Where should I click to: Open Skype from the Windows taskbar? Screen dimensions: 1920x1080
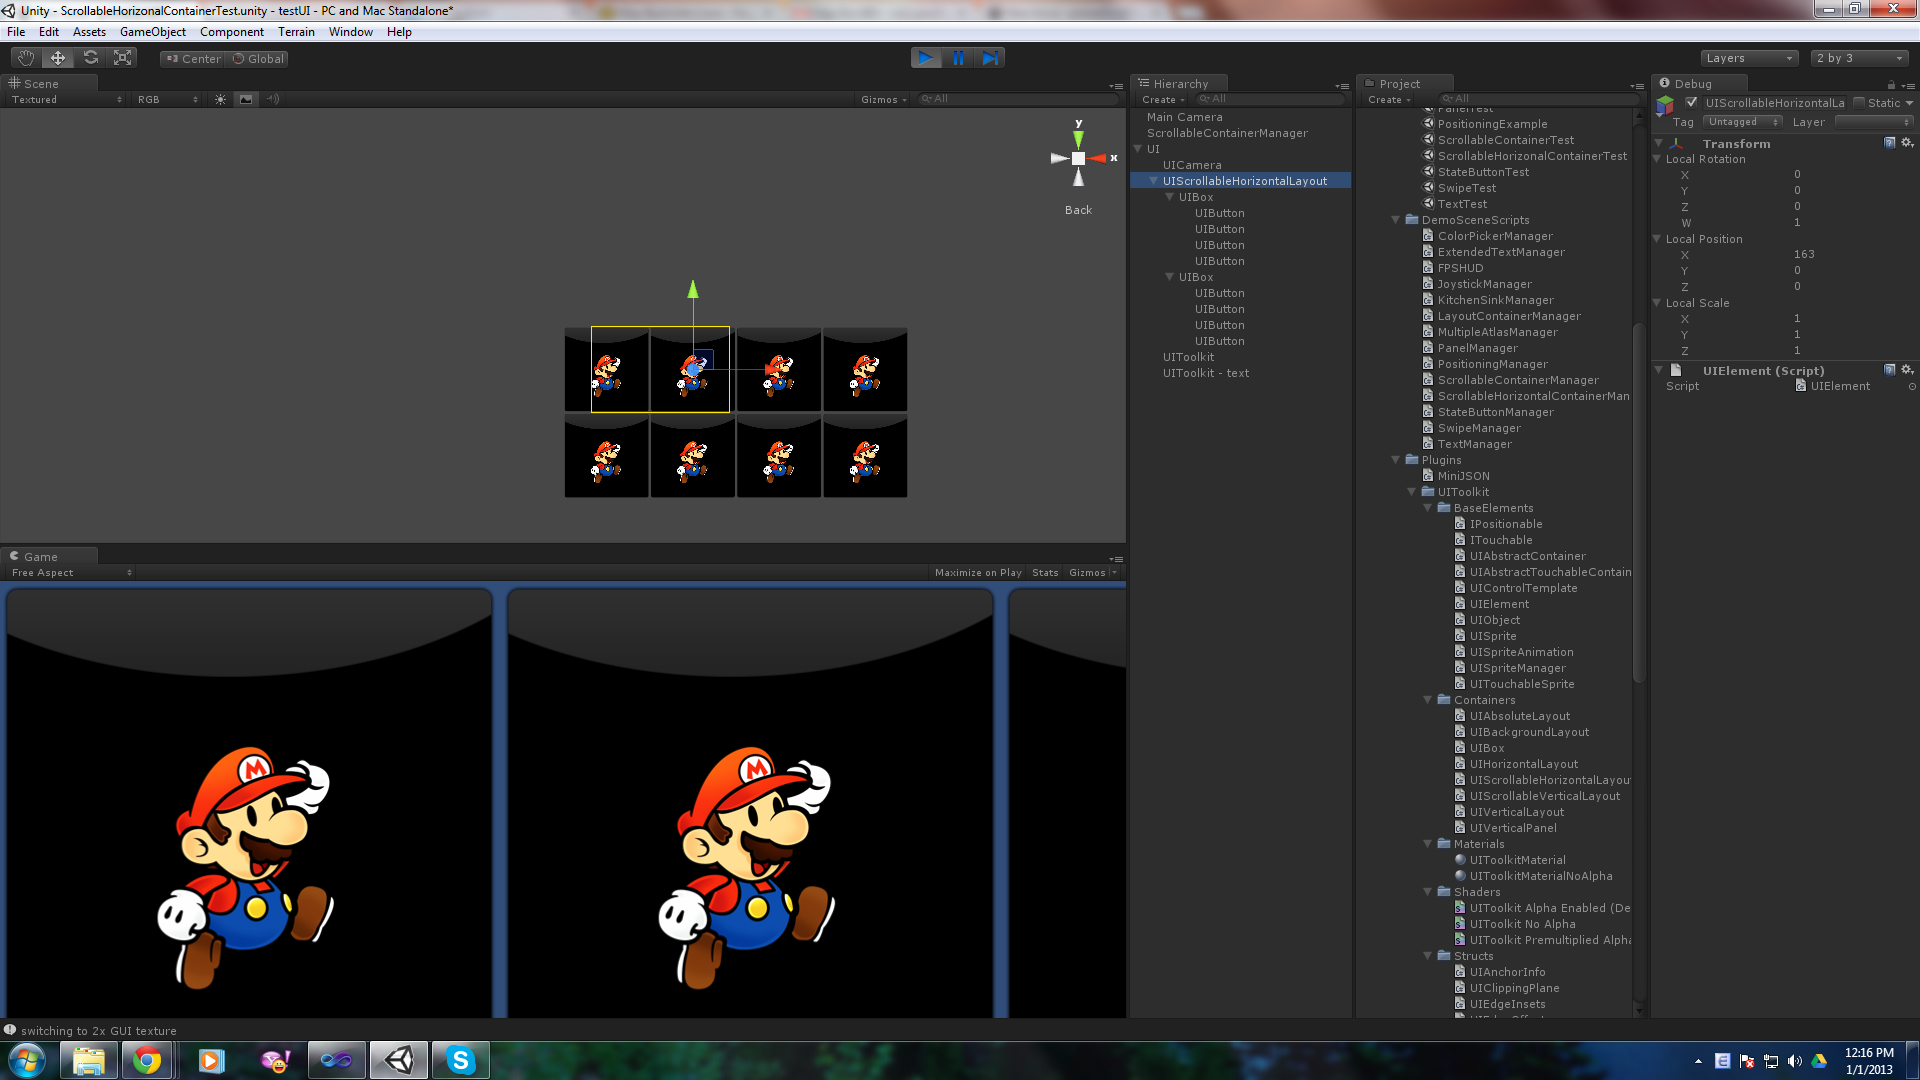pos(461,1060)
